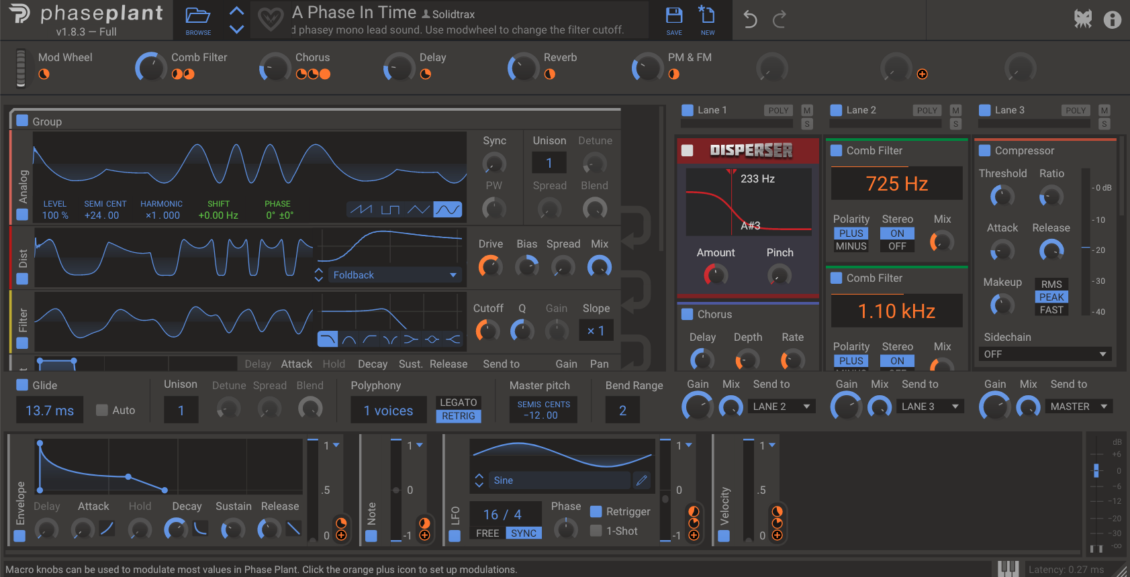
Task: Toggle LFO Retrigger checkbox
Action: click(x=596, y=511)
